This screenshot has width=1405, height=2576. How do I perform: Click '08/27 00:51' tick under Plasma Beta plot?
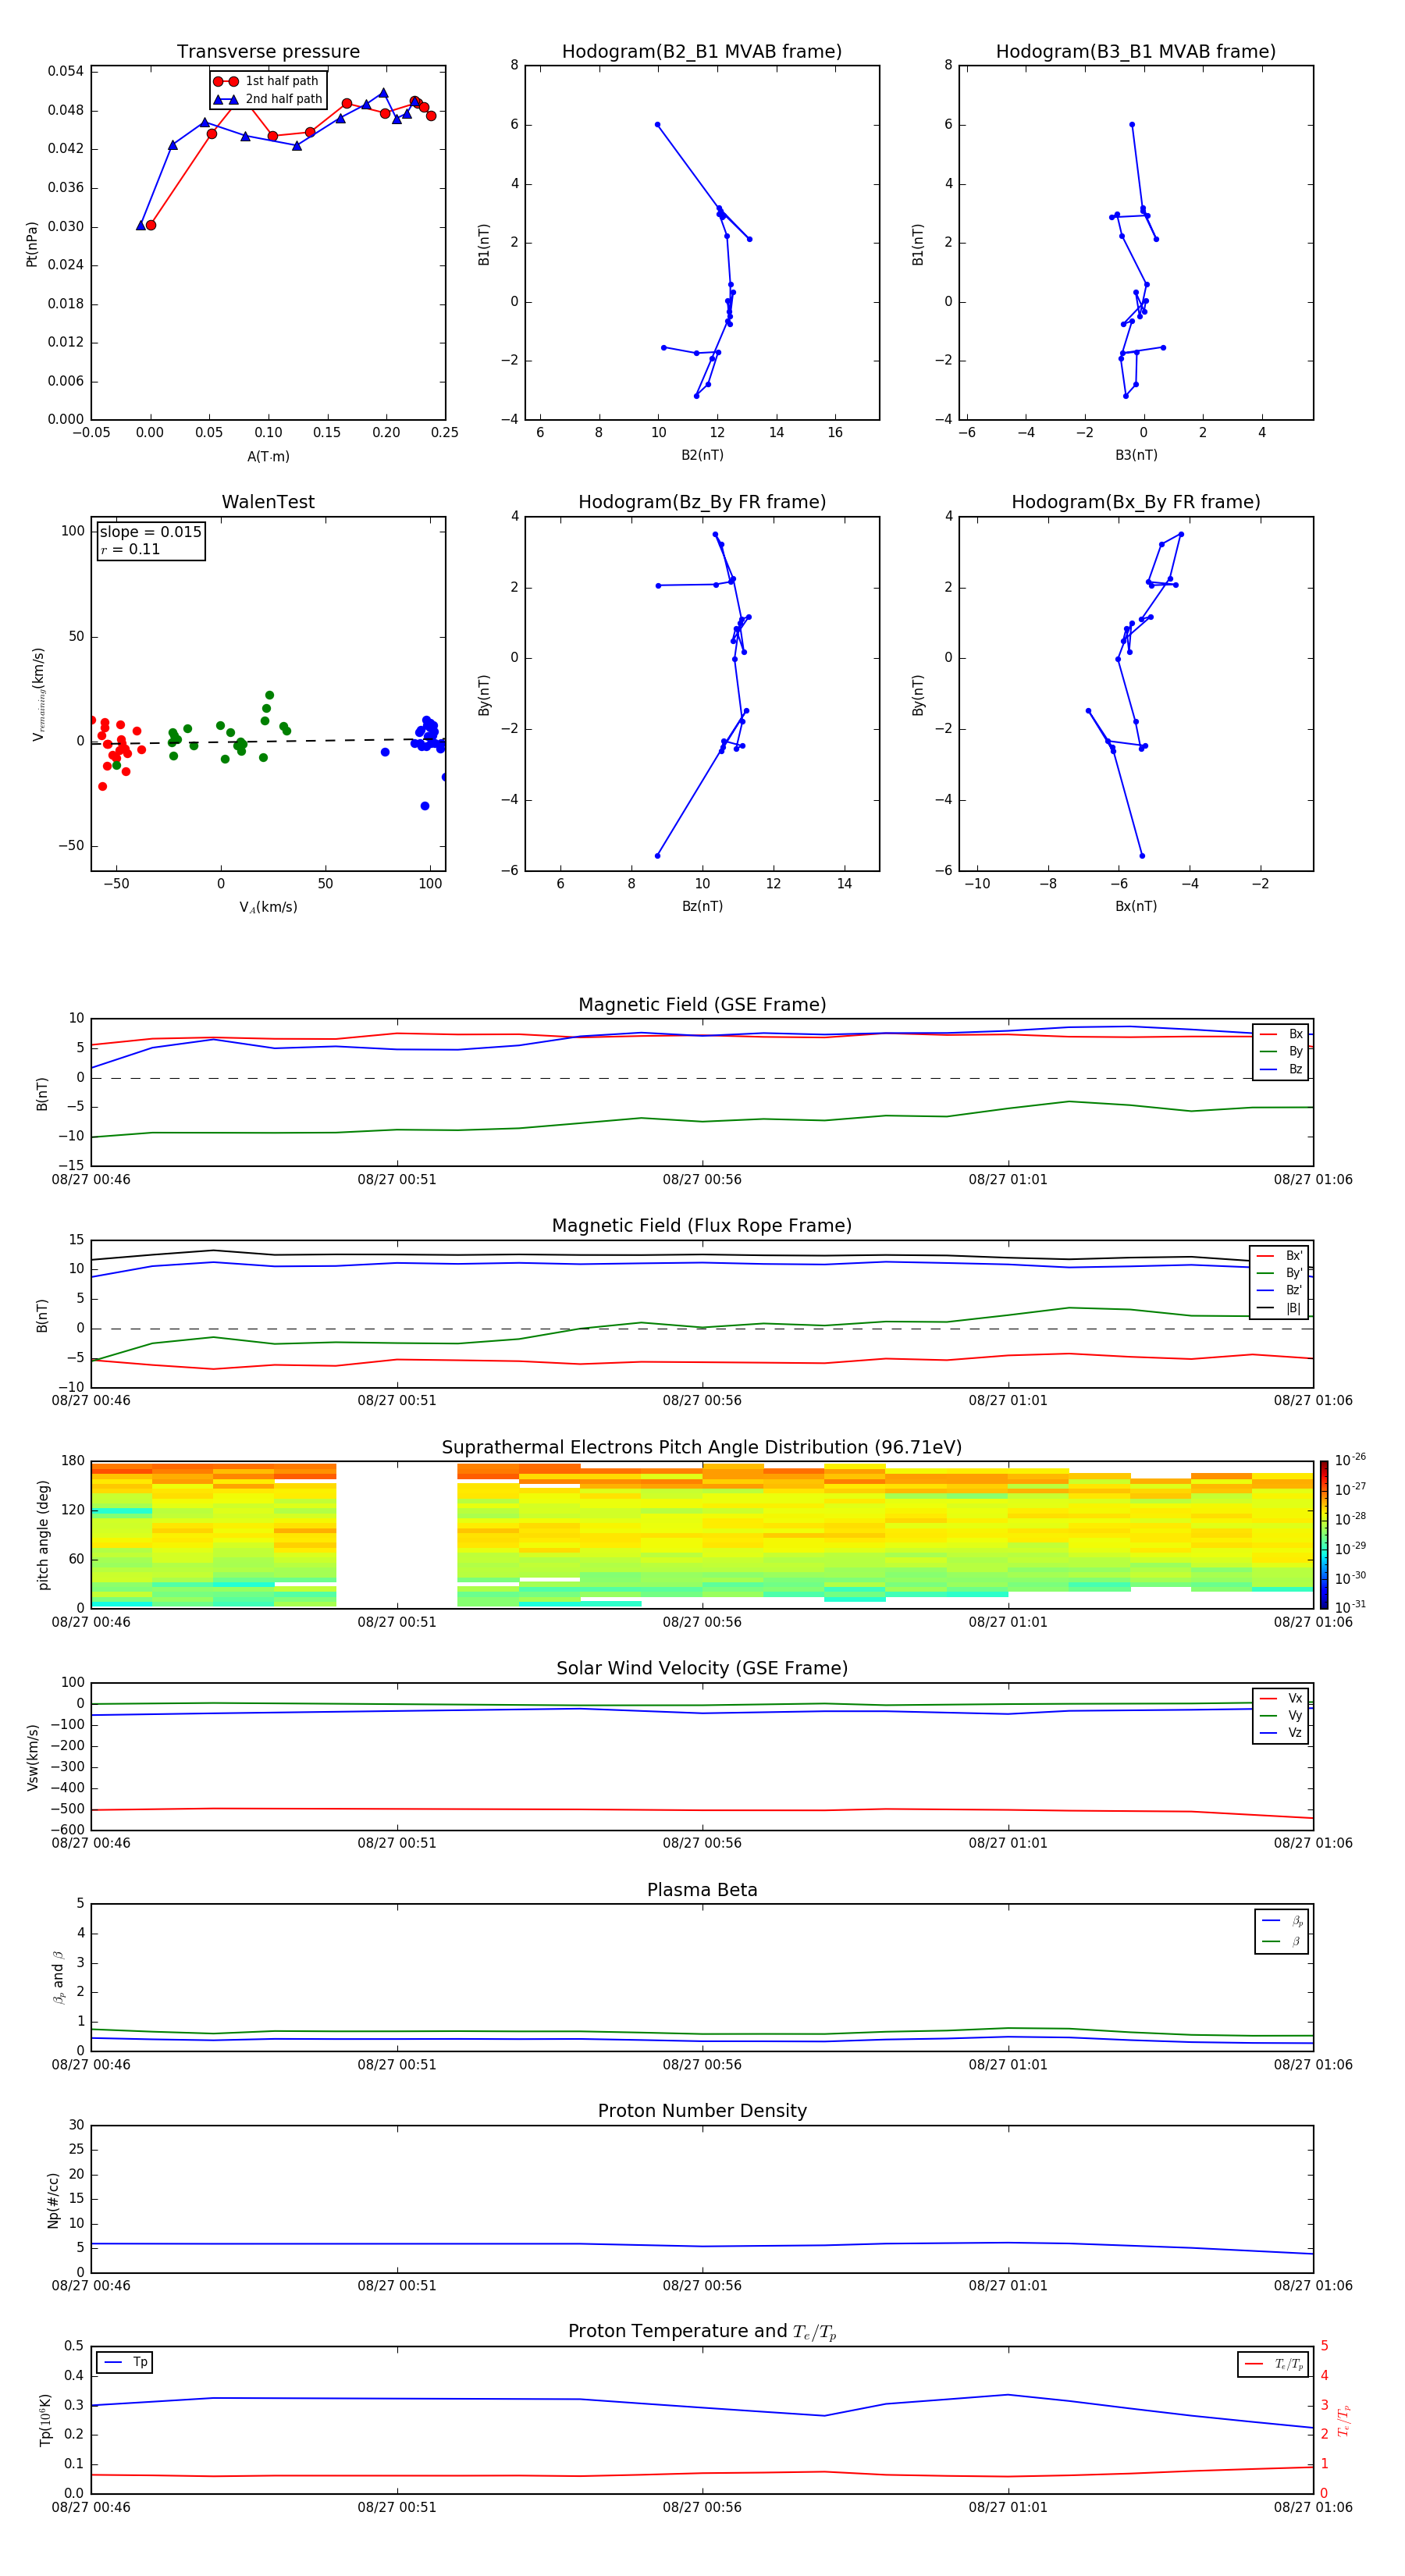click(397, 2064)
